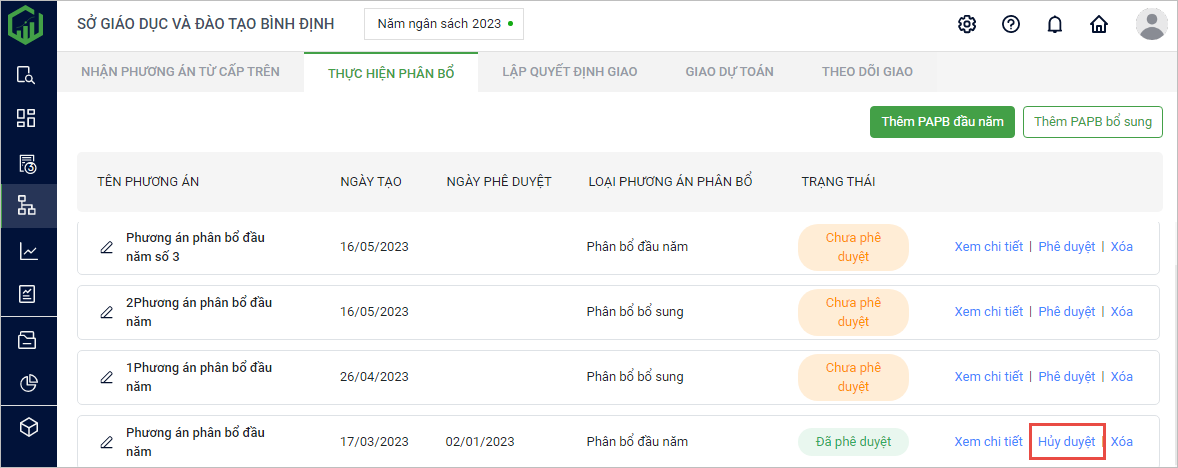
Task: Open the user avatar profile
Action: point(1151,24)
